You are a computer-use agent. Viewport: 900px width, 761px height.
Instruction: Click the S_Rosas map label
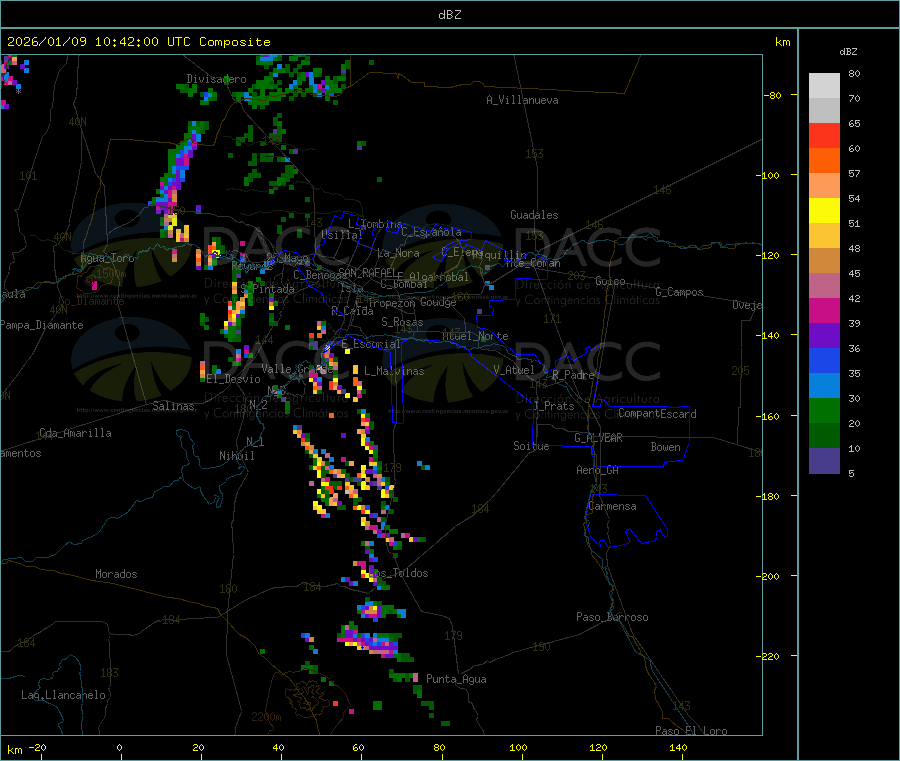[402, 322]
